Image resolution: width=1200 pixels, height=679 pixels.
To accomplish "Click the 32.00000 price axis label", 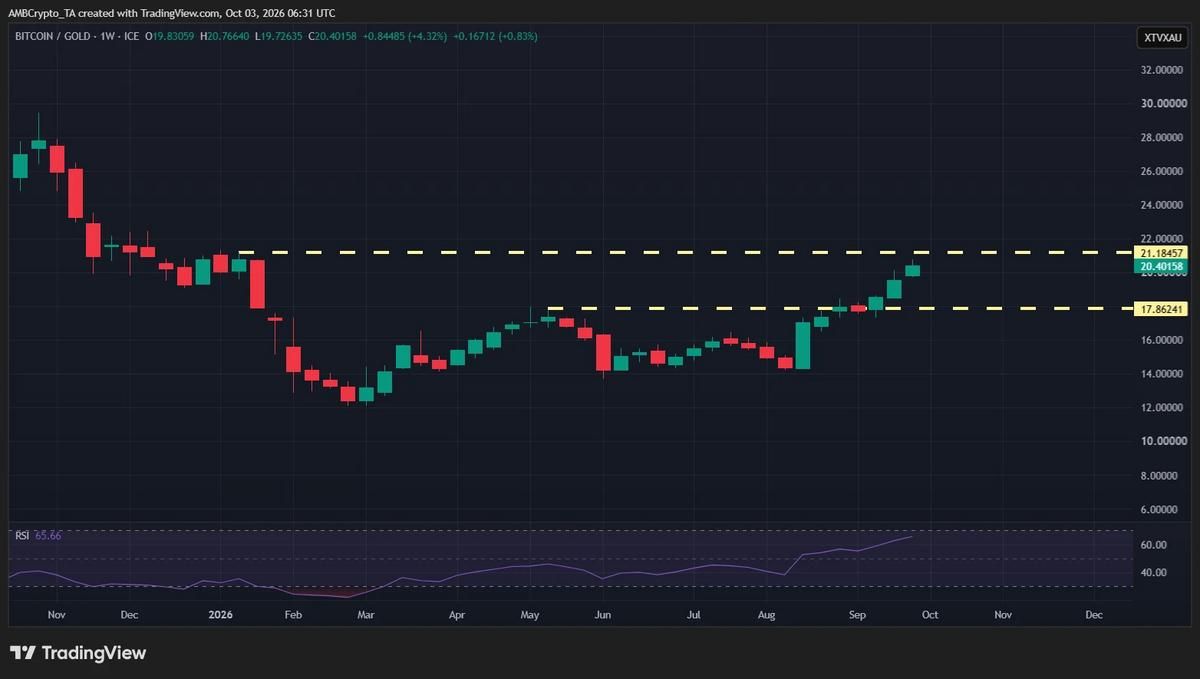I will (x=1162, y=70).
